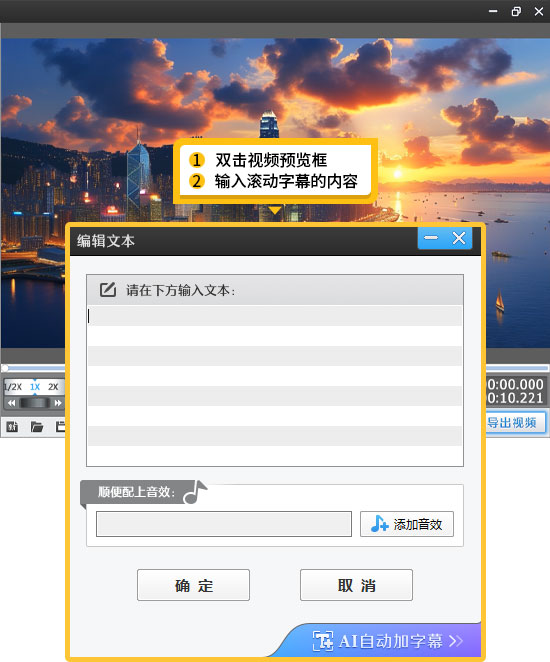Select the 2X playback speed
The image size is (550, 662).
53,386
